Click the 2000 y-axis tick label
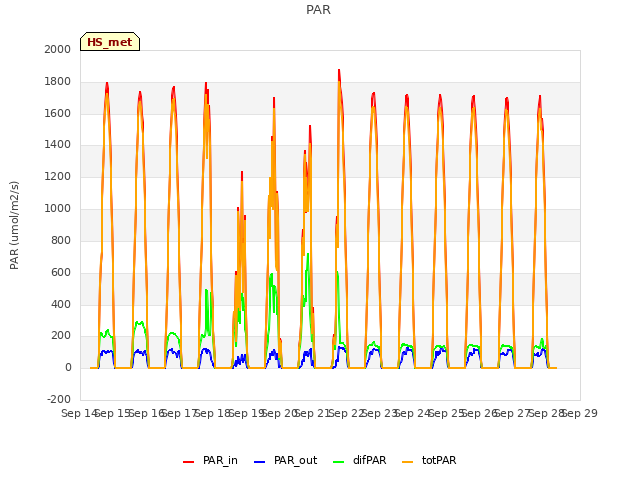This screenshot has width=640, height=480. click(x=58, y=49)
